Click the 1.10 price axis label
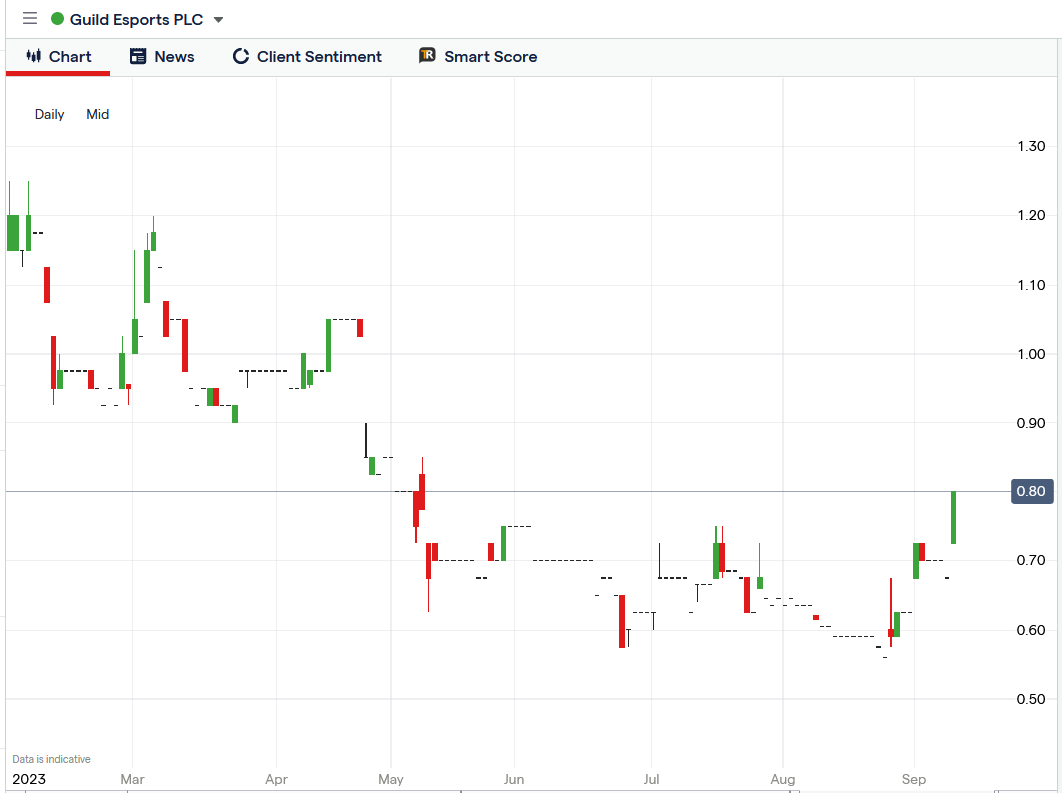The height and width of the screenshot is (793, 1062). [1031, 285]
